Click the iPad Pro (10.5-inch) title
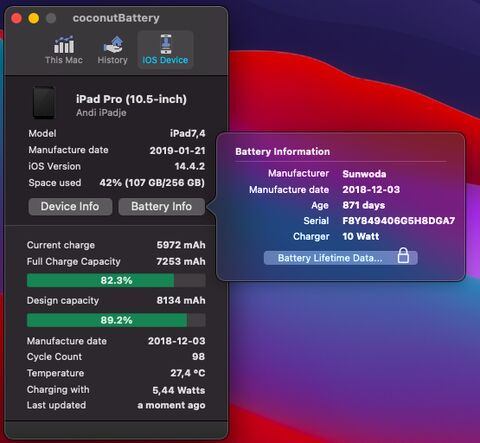The height and width of the screenshot is (443, 480). pyautogui.click(x=131, y=99)
